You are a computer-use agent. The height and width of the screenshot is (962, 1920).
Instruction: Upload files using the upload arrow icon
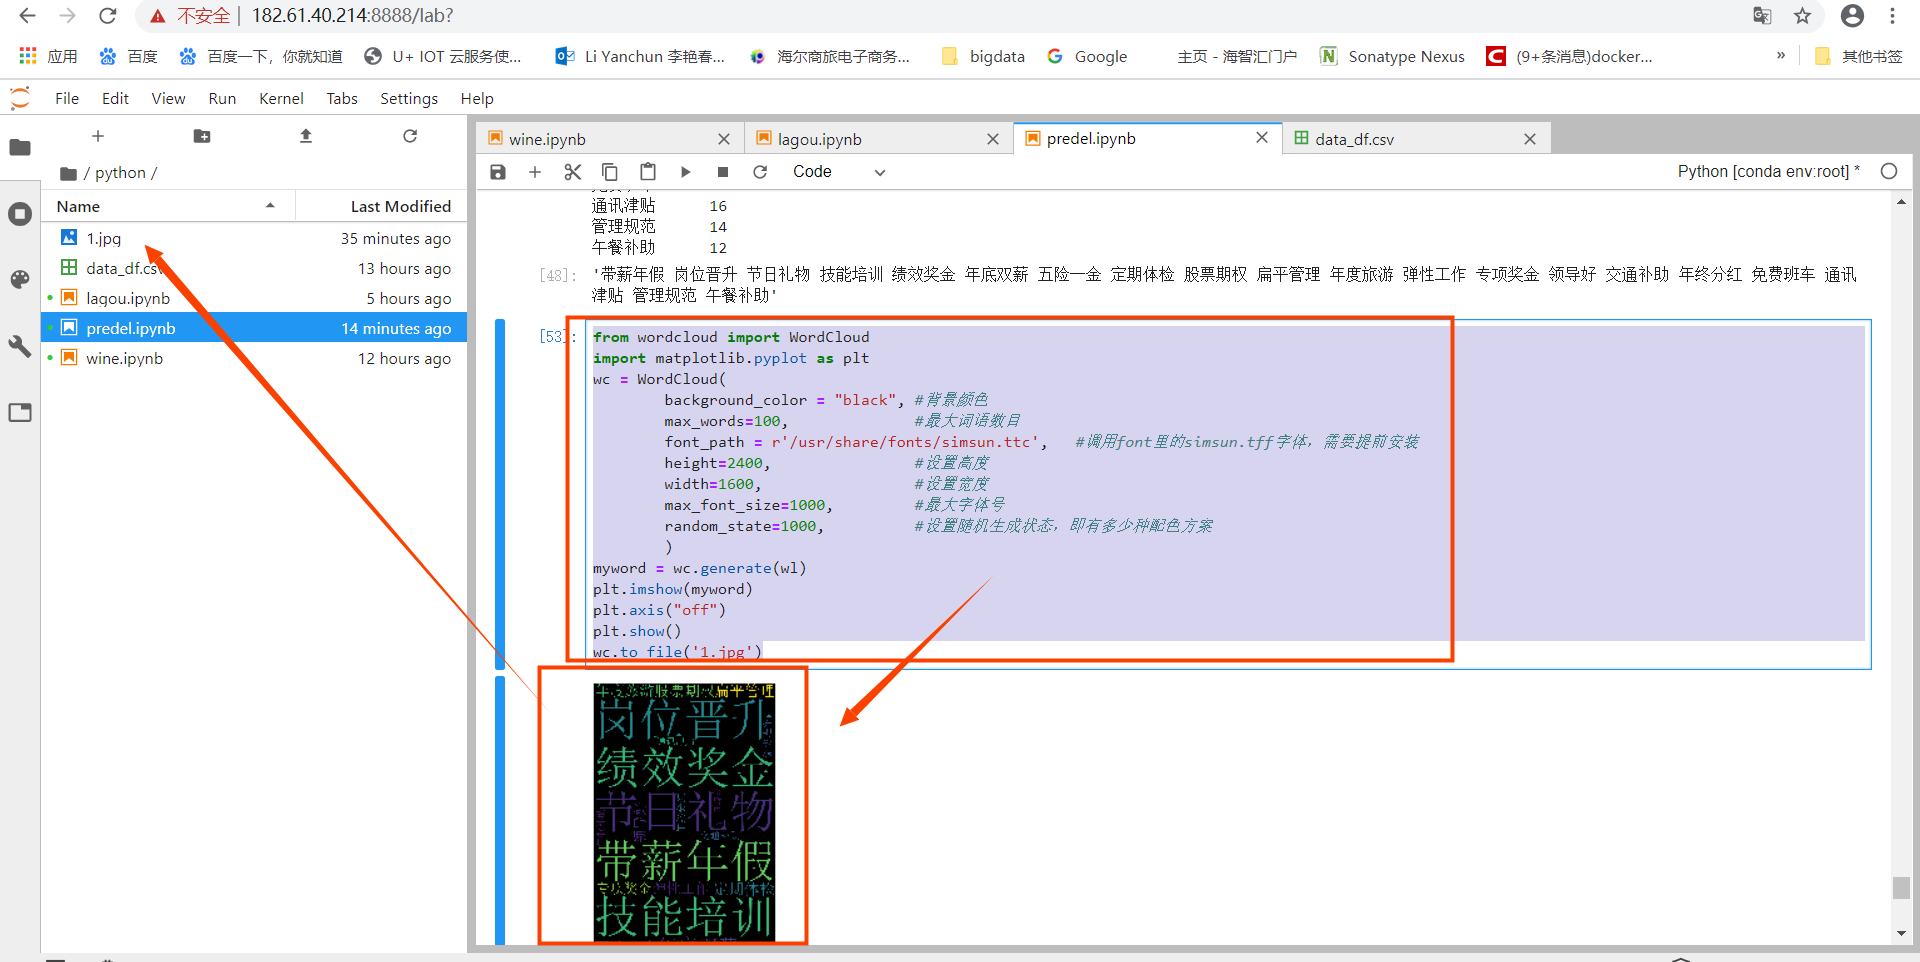coord(305,136)
